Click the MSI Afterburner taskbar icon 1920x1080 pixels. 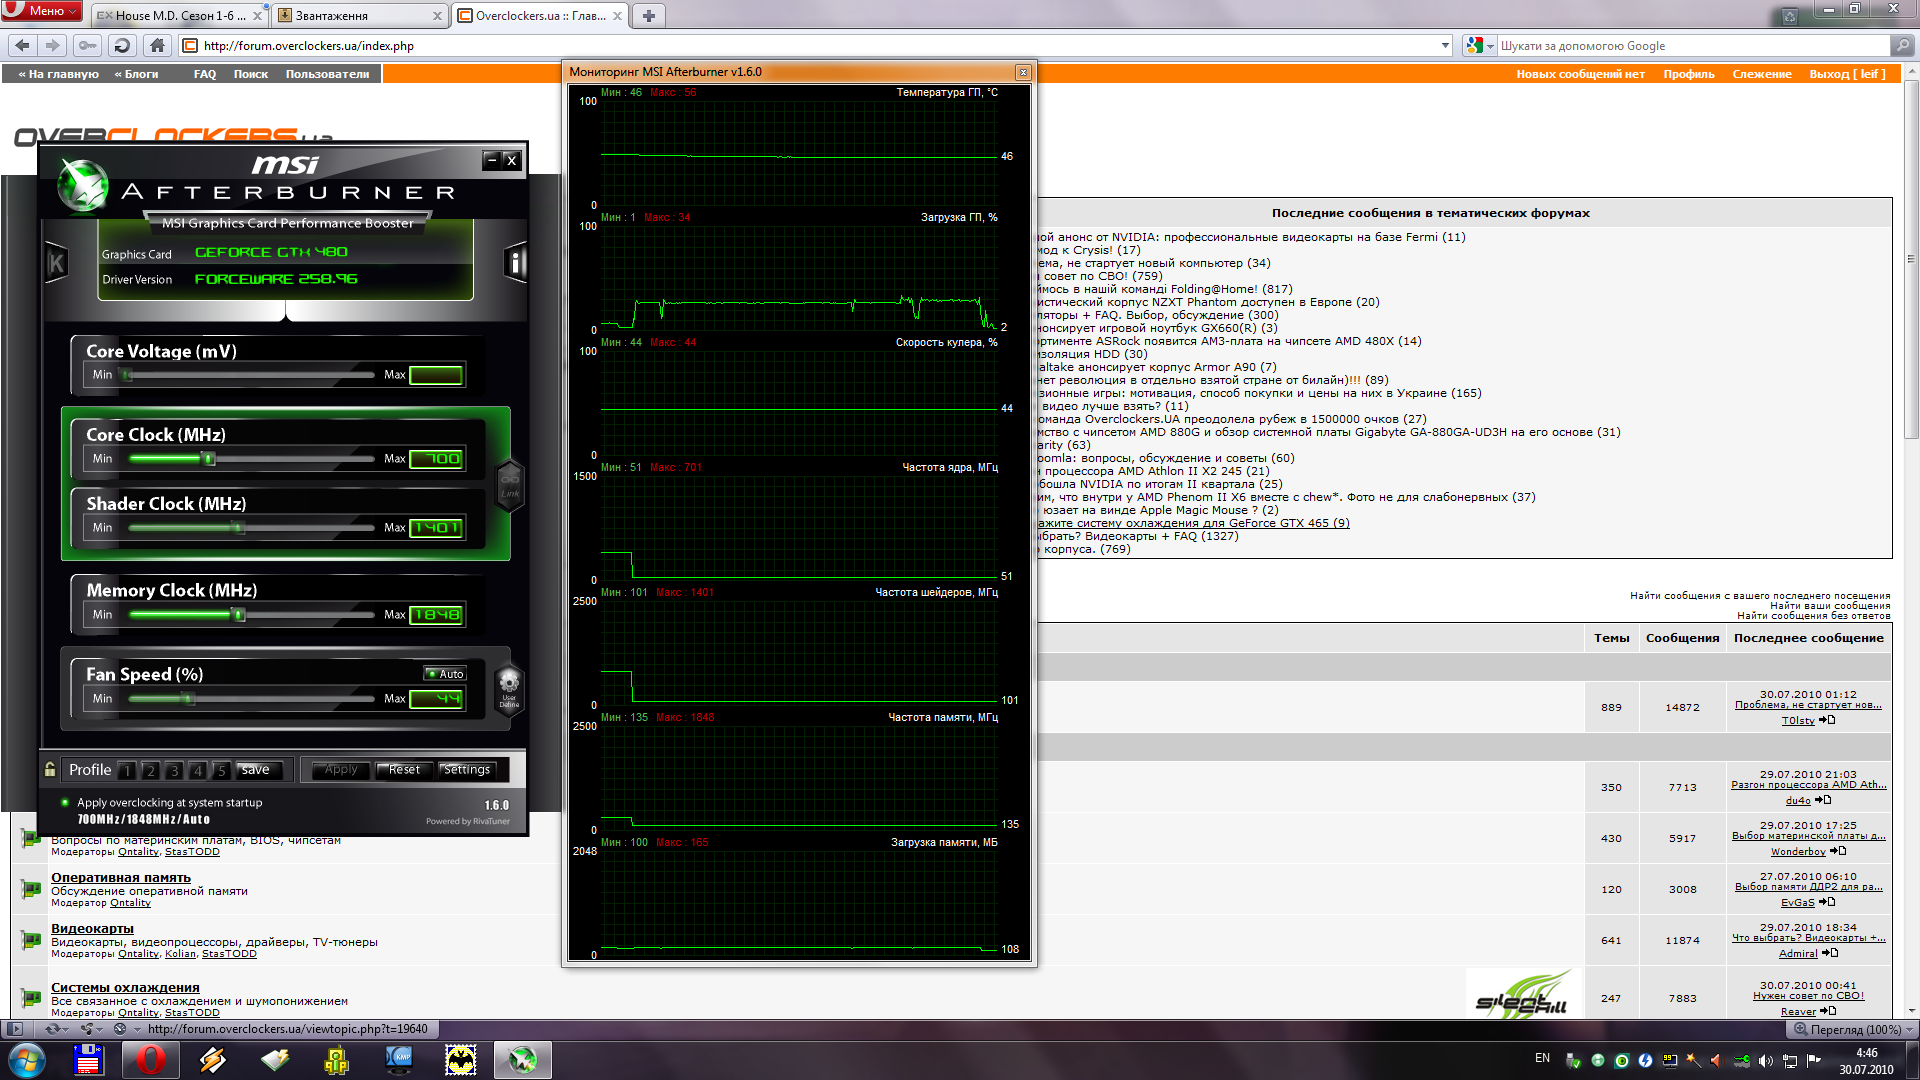coord(523,1060)
